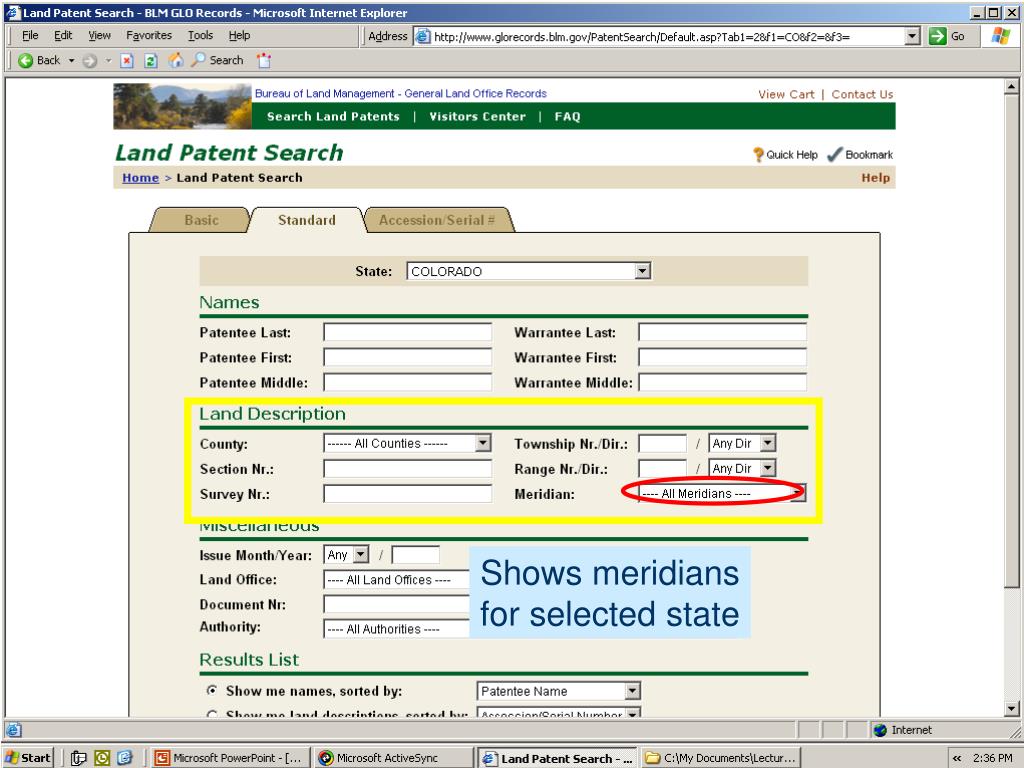This screenshot has height=768, width=1024.
Task: Open the View menu
Action: click(99, 35)
